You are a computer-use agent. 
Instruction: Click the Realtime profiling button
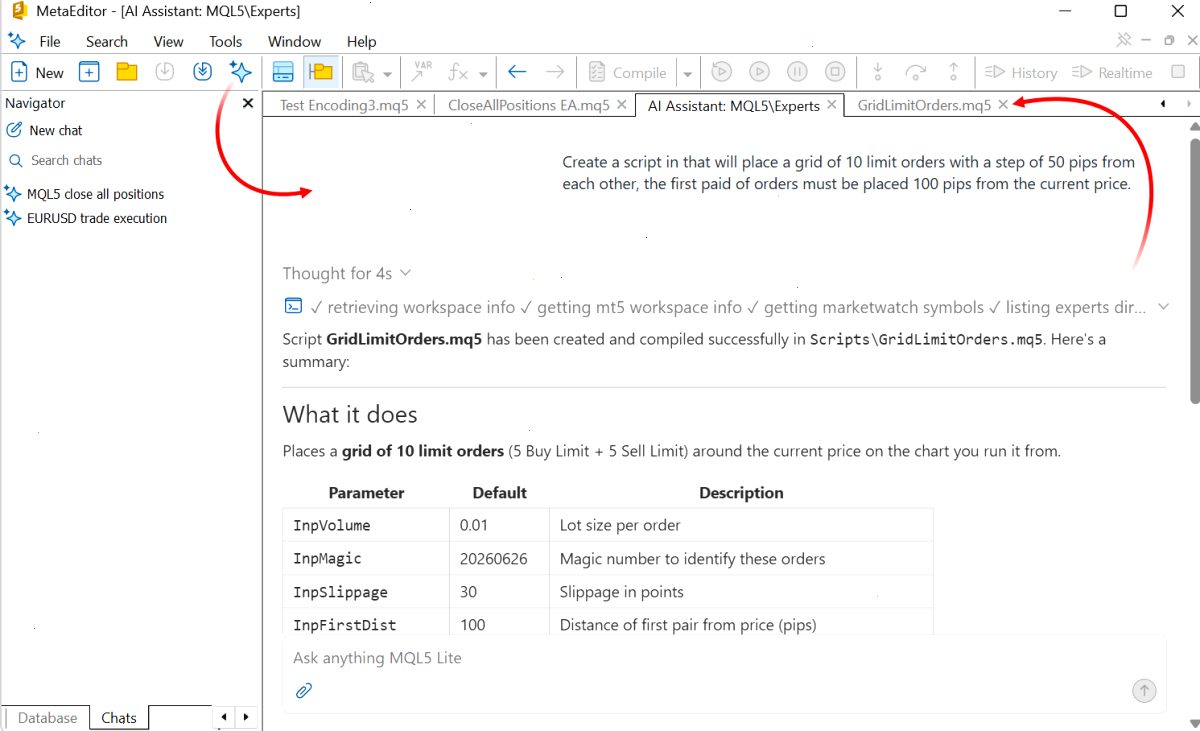[1112, 72]
